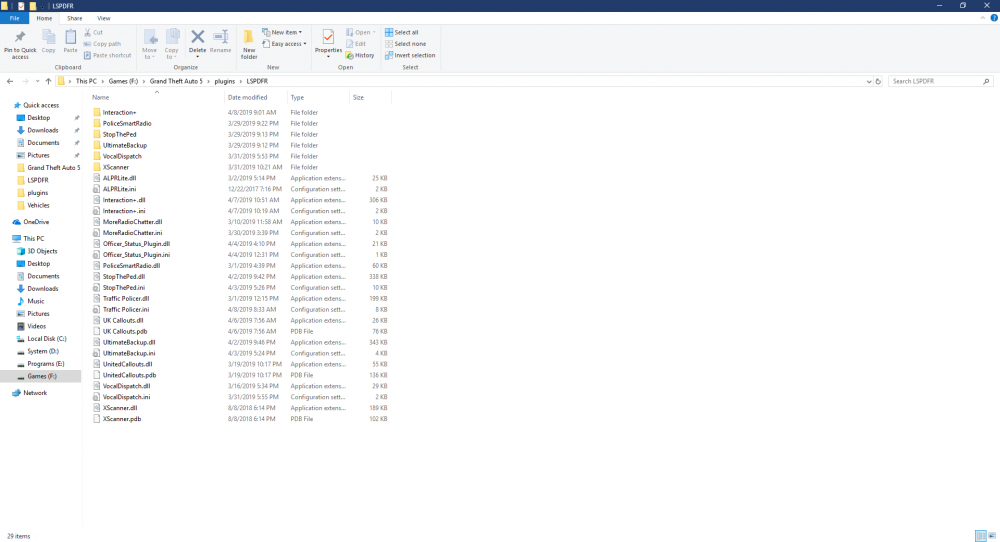Click the Refresh button by address bar
Viewport: 1000px width, 542px height.
pyautogui.click(x=878, y=82)
